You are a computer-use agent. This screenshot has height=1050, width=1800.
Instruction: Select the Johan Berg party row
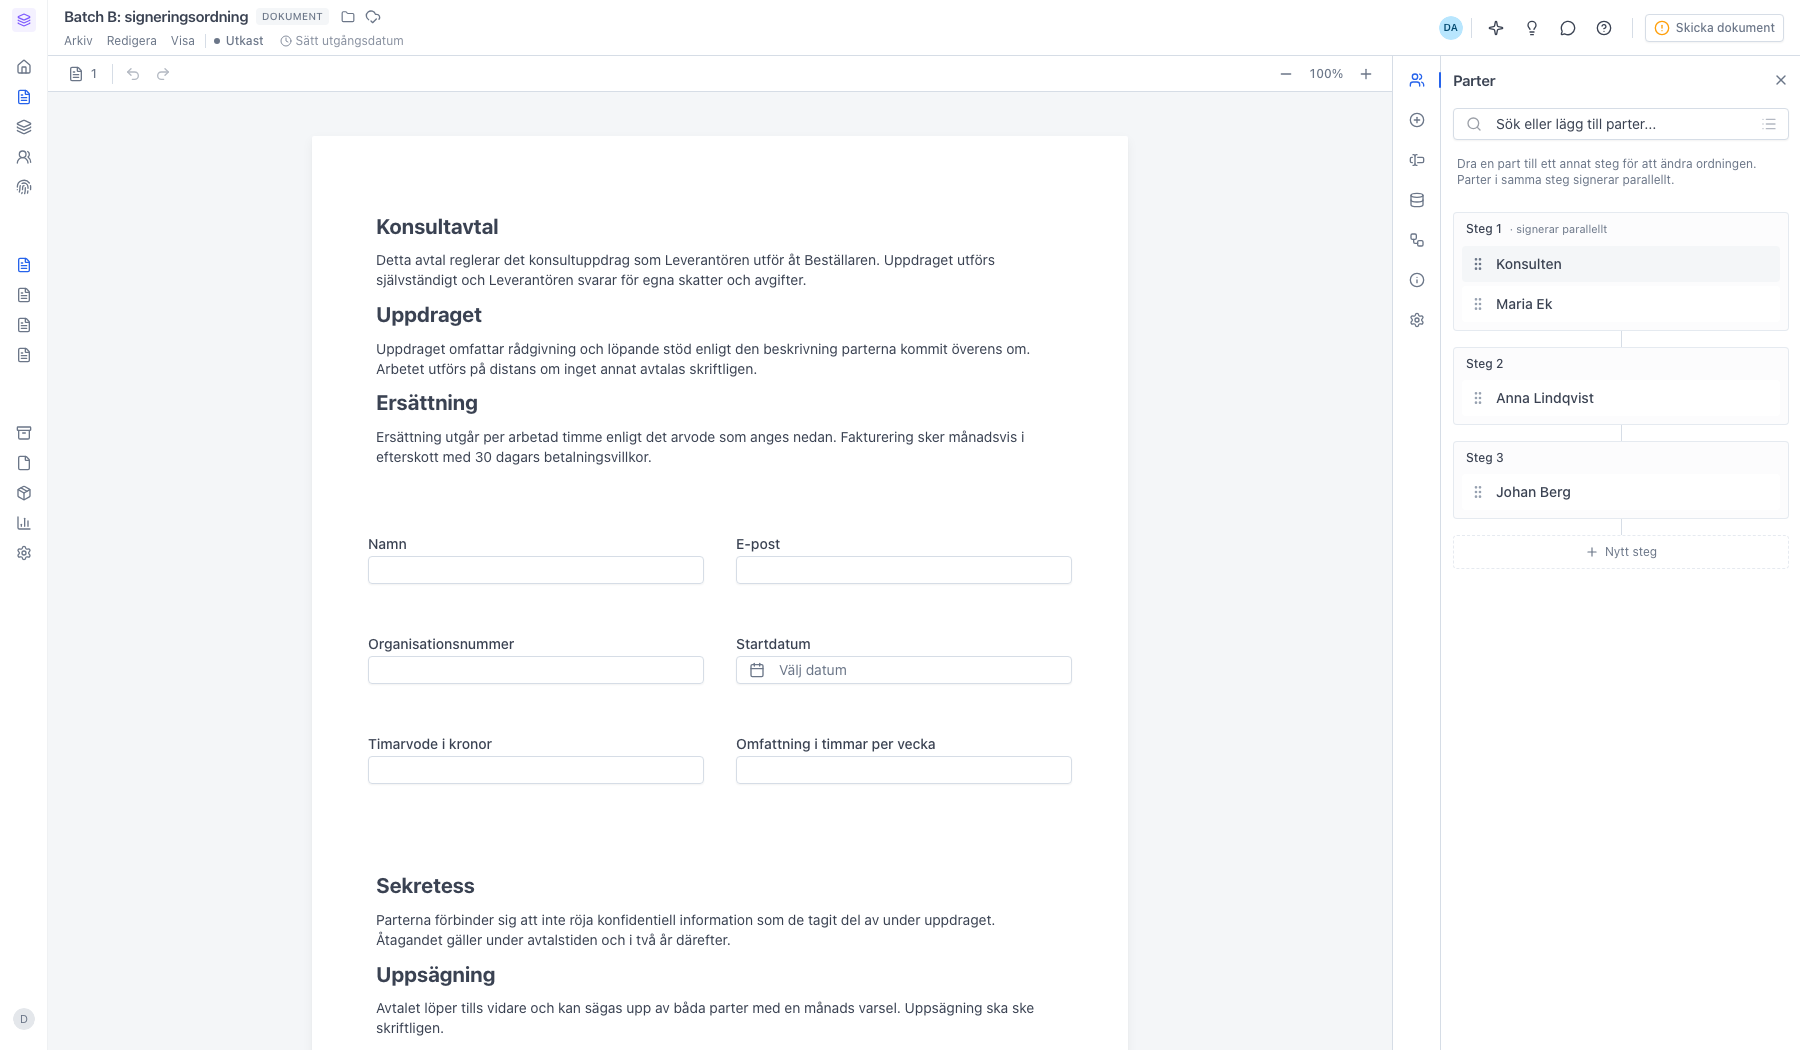(1621, 492)
